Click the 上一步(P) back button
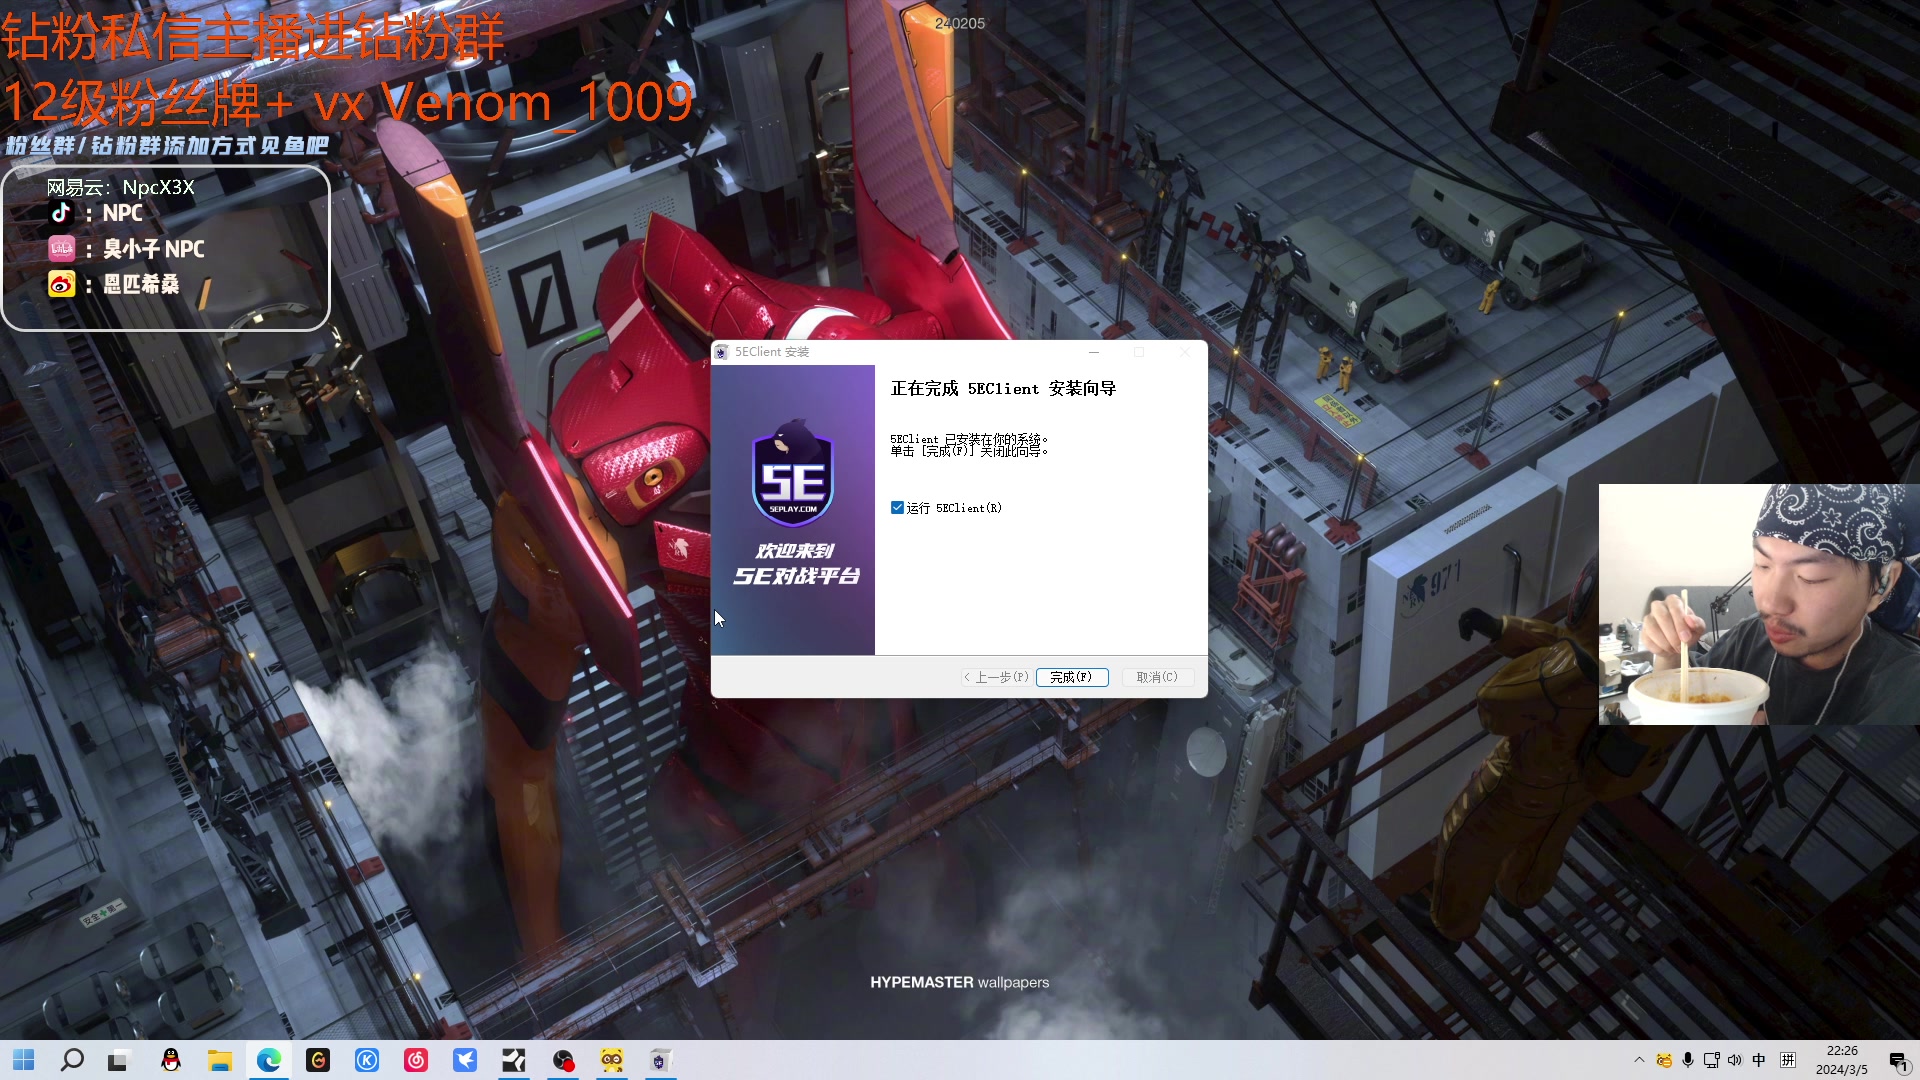Image resolution: width=1920 pixels, height=1080 pixels. (x=995, y=677)
